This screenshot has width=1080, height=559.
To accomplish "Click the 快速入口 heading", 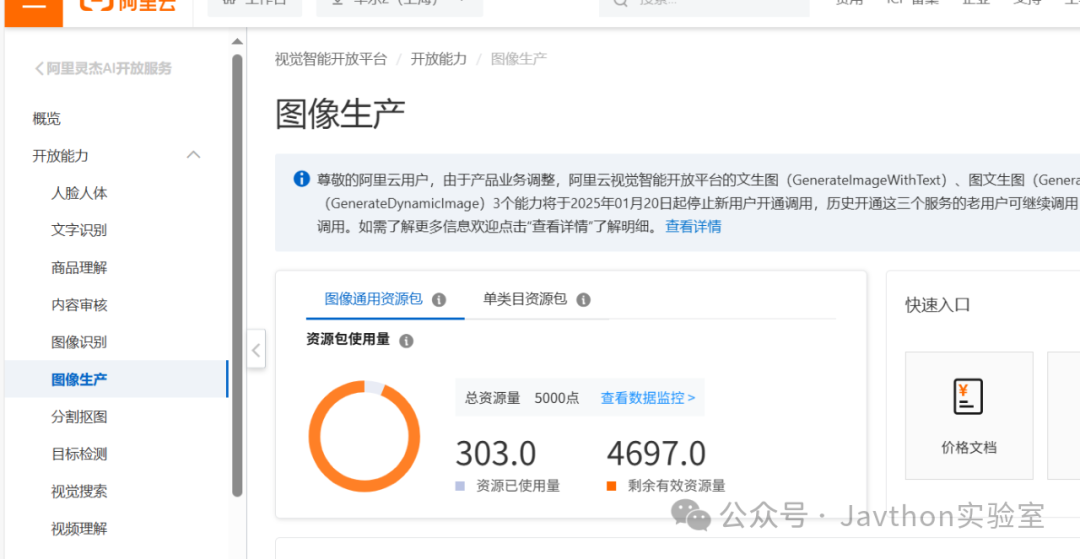I will click(x=937, y=305).
